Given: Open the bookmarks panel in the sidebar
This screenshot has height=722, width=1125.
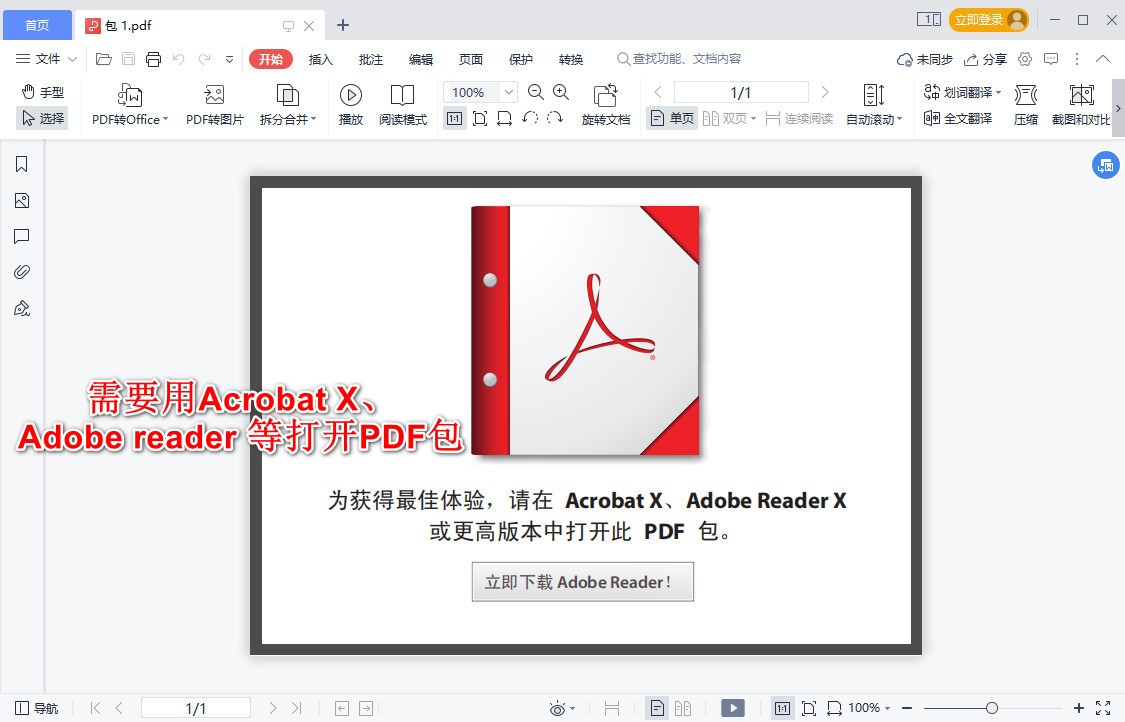Looking at the screenshot, I should [21, 163].
